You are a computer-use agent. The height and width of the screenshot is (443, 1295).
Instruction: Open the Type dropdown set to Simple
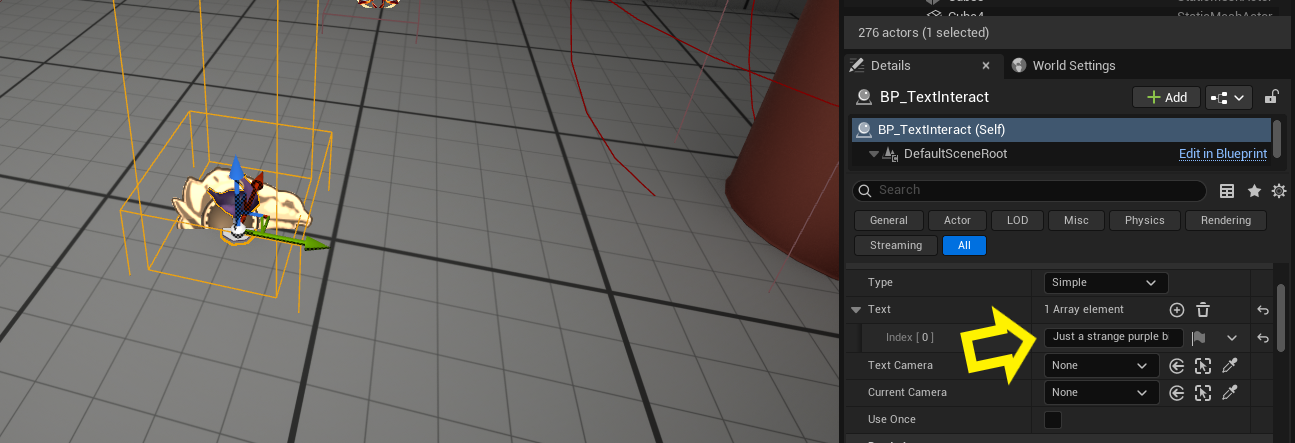(x=1105, y=283)
